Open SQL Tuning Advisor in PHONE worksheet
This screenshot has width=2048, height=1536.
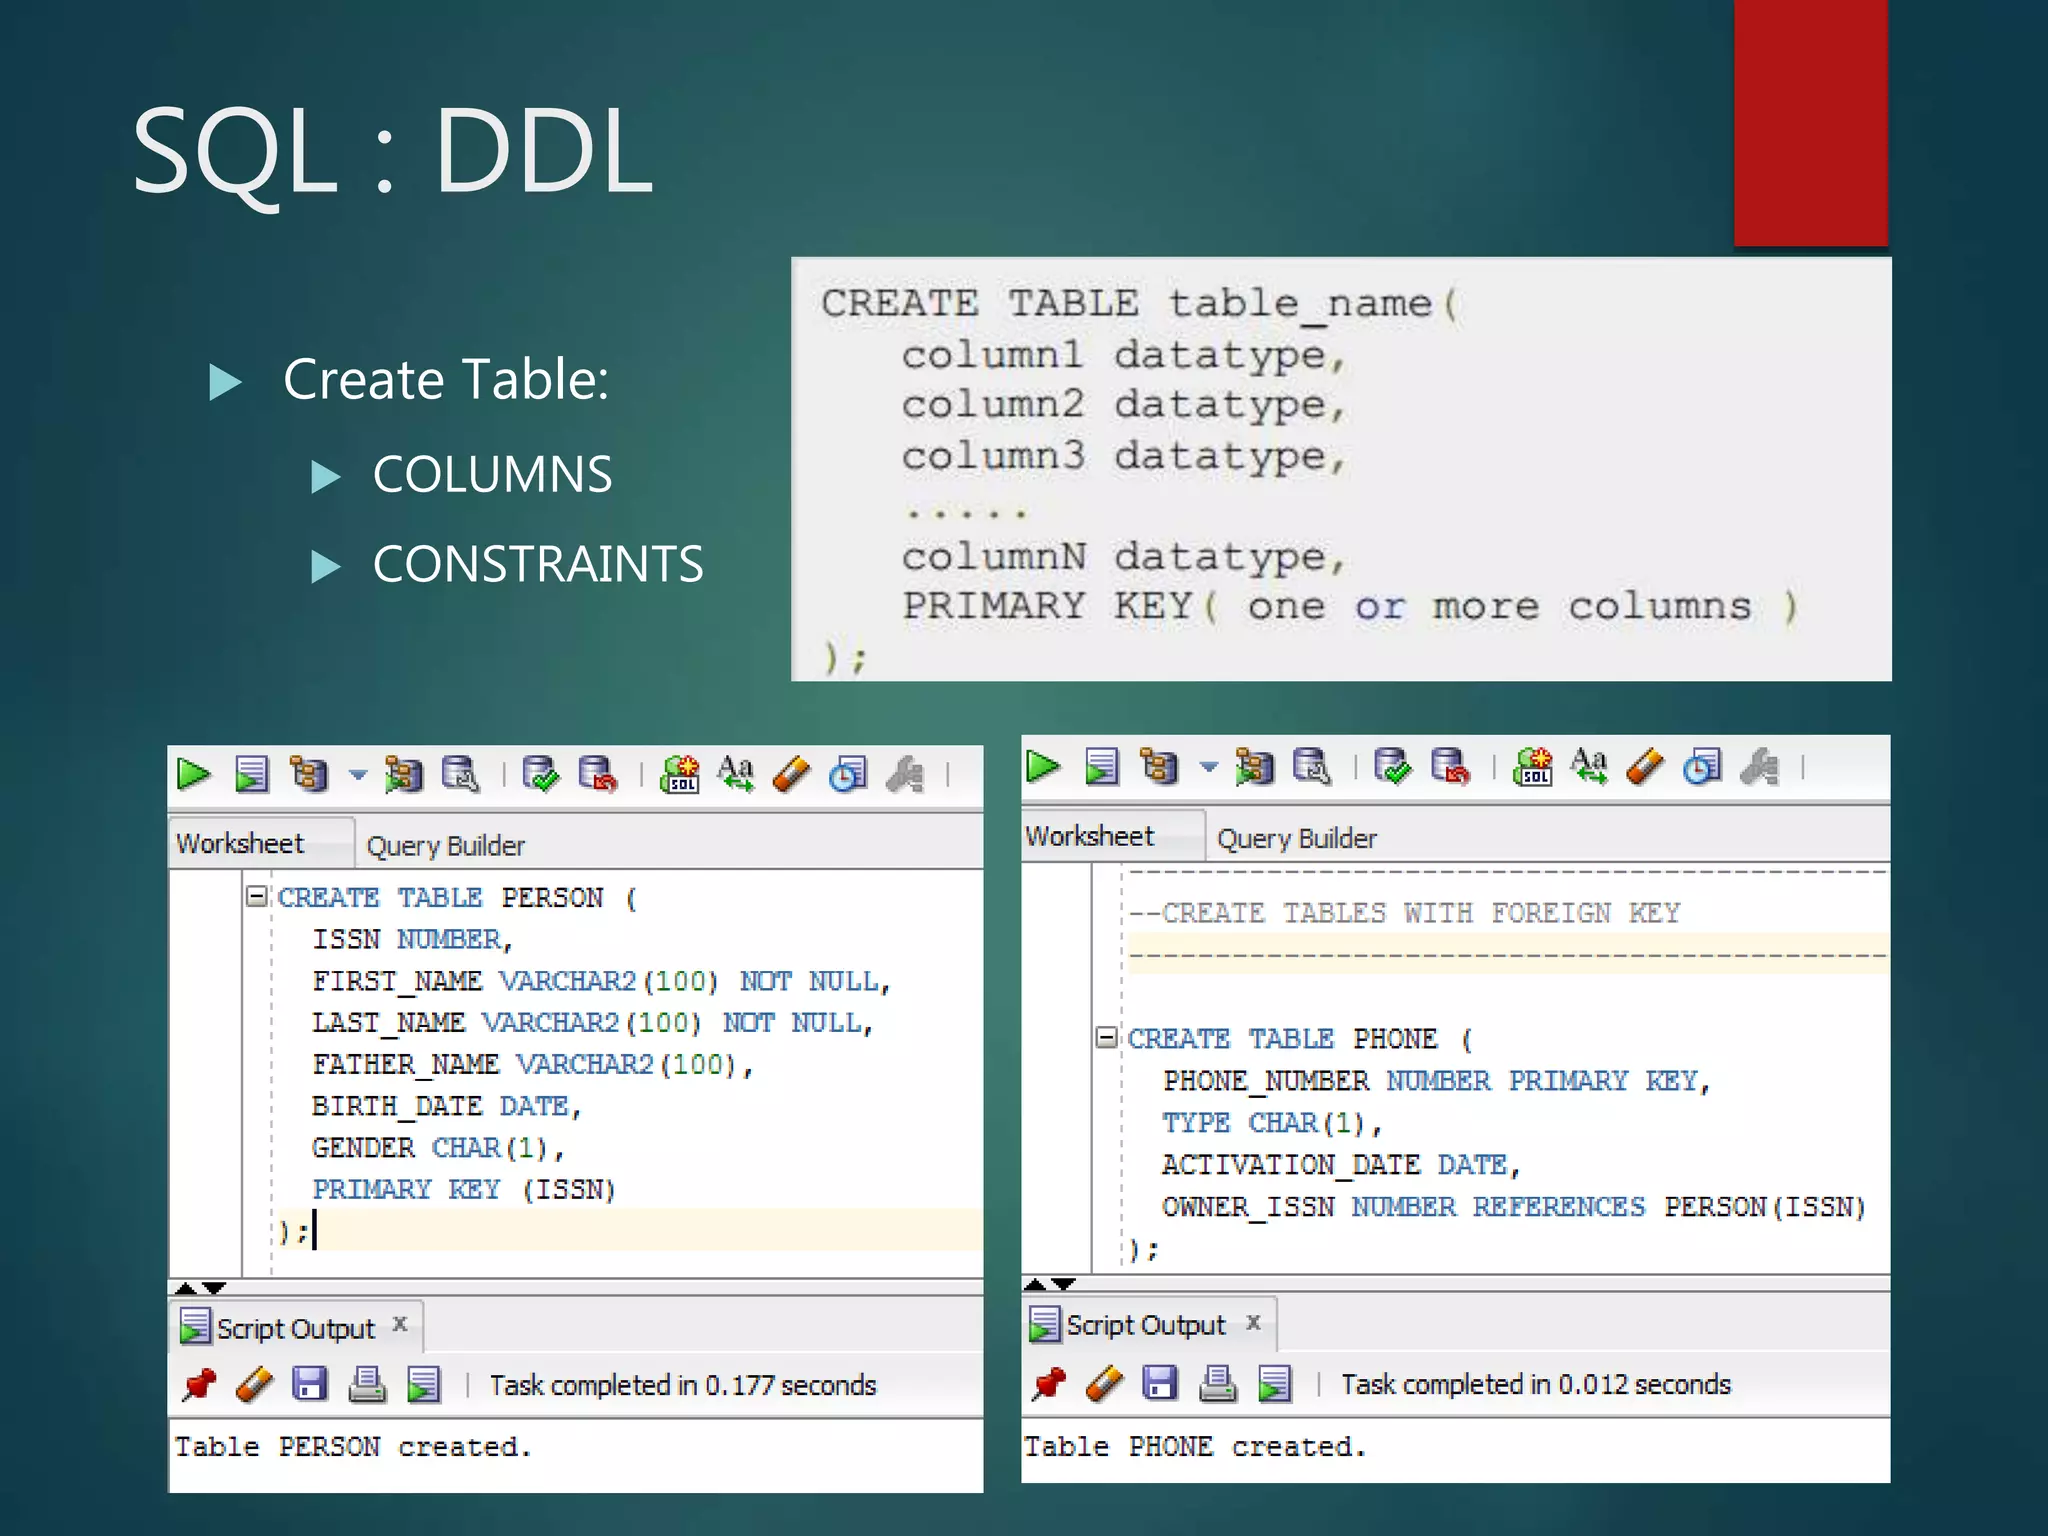(1312, 767)
